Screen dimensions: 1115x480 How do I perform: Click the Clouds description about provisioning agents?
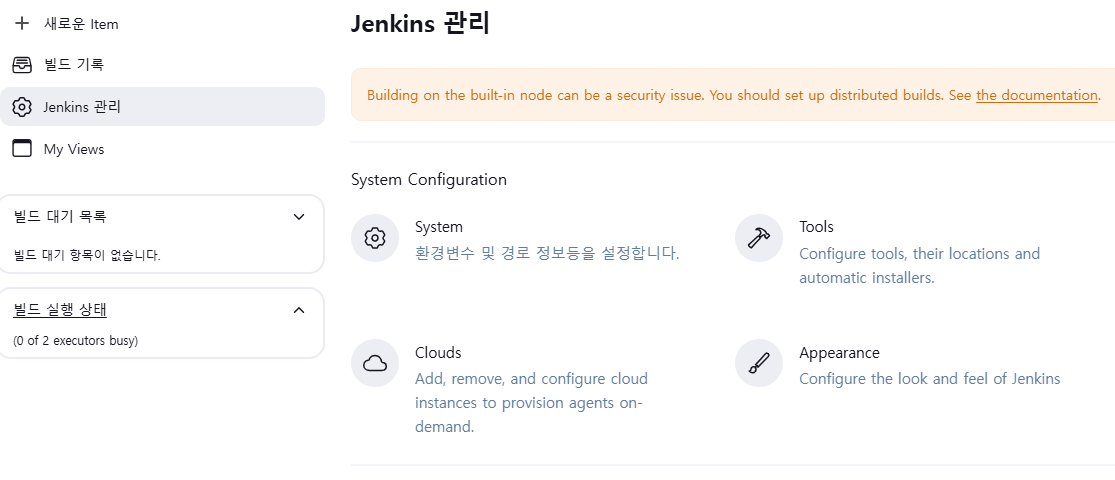(531, 402)
